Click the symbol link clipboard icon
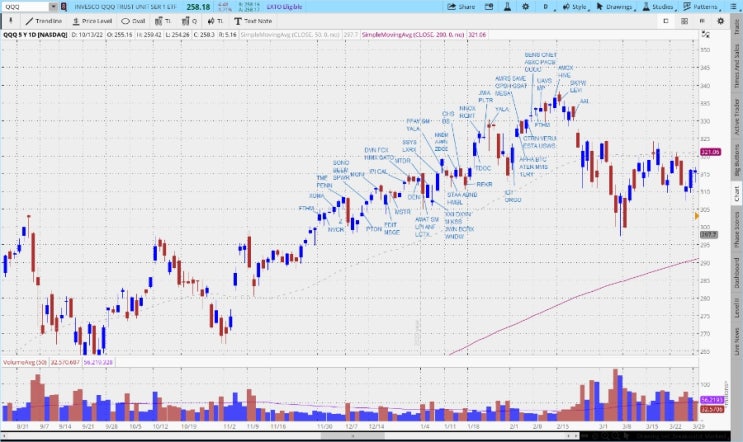The image size is (743, 442). (x=64, y=7)
